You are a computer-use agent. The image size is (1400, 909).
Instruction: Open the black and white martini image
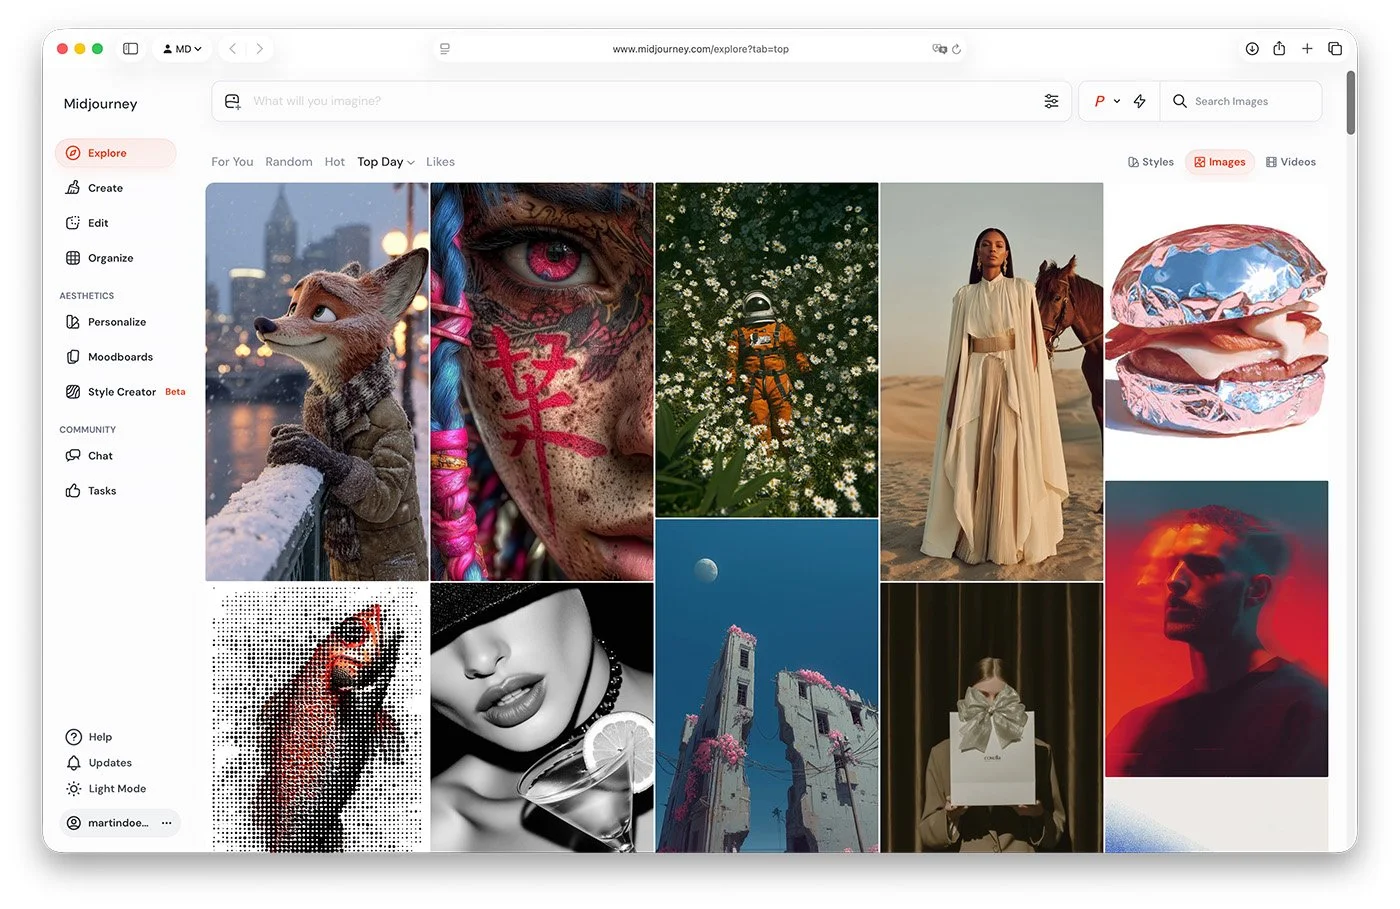[542, 718]
